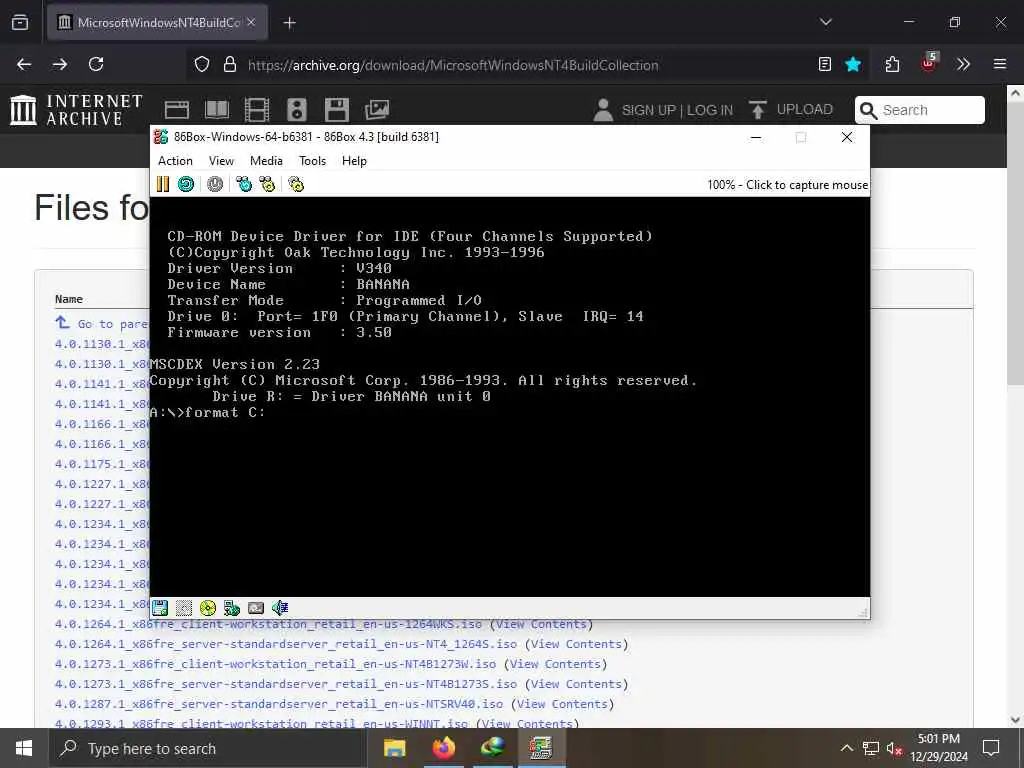Viewport: 1024px width, 768px height.
Task: Open the 86Box Media menu
Action: click(x=266, y=161)
